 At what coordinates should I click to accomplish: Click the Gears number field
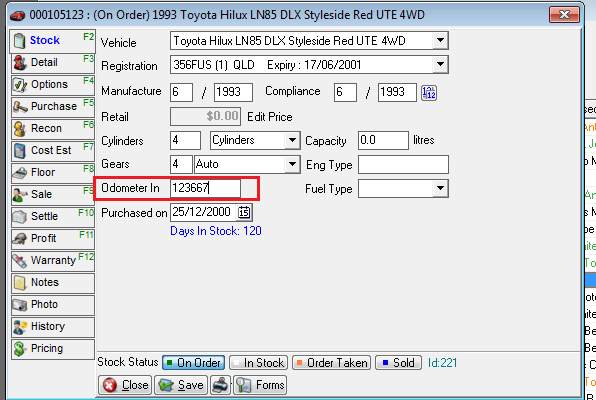[x=181, y=164]
